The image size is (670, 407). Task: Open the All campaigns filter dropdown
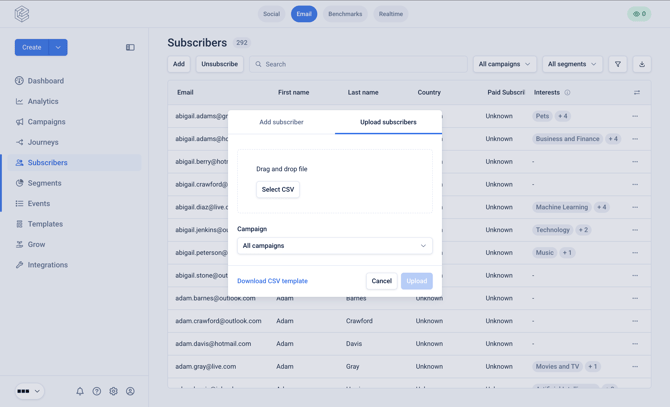tap(504, 64)
